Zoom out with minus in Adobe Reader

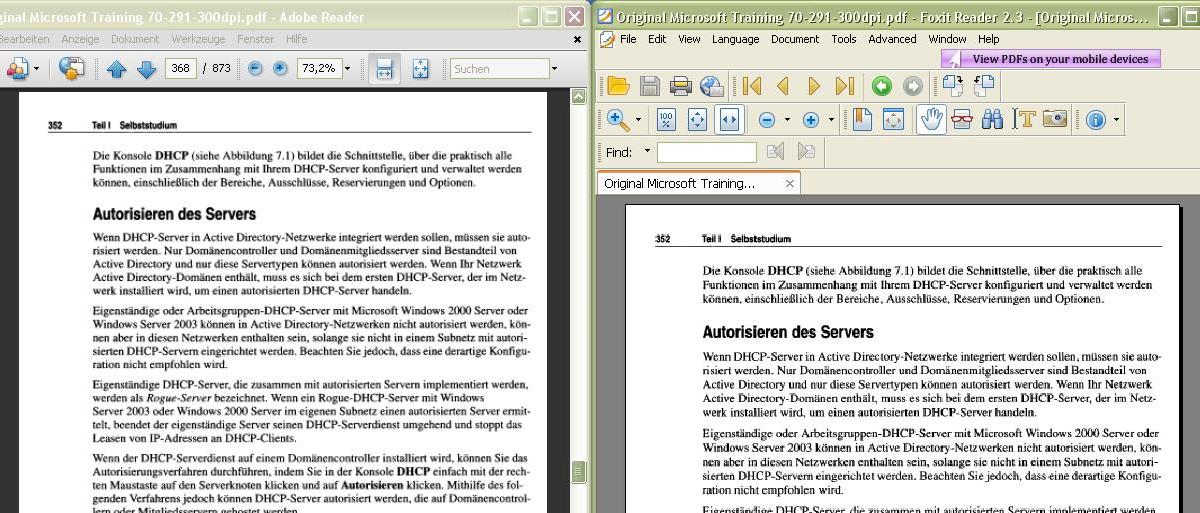pos(255,68)
